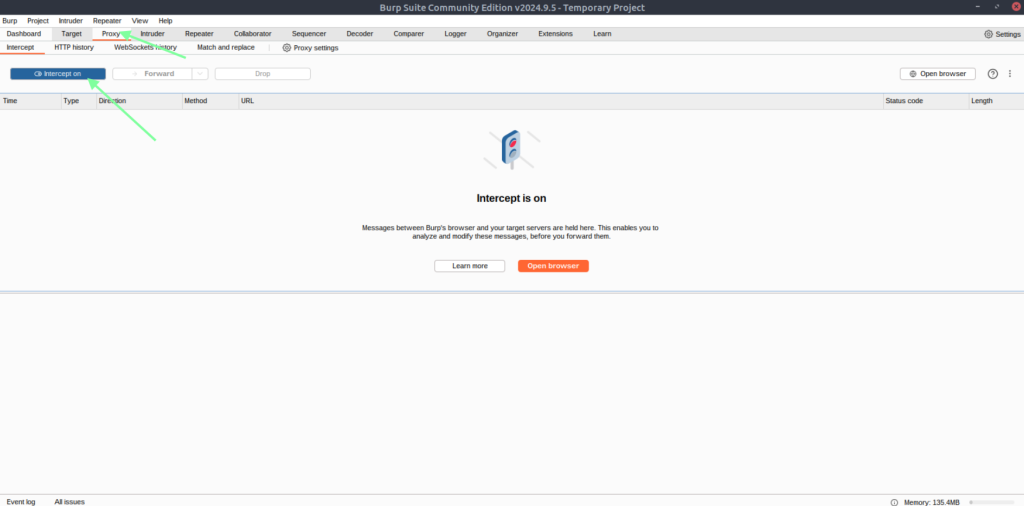This screenshot has width=1024, height=506.
Task: Click the Drop button
Action: 262,74
